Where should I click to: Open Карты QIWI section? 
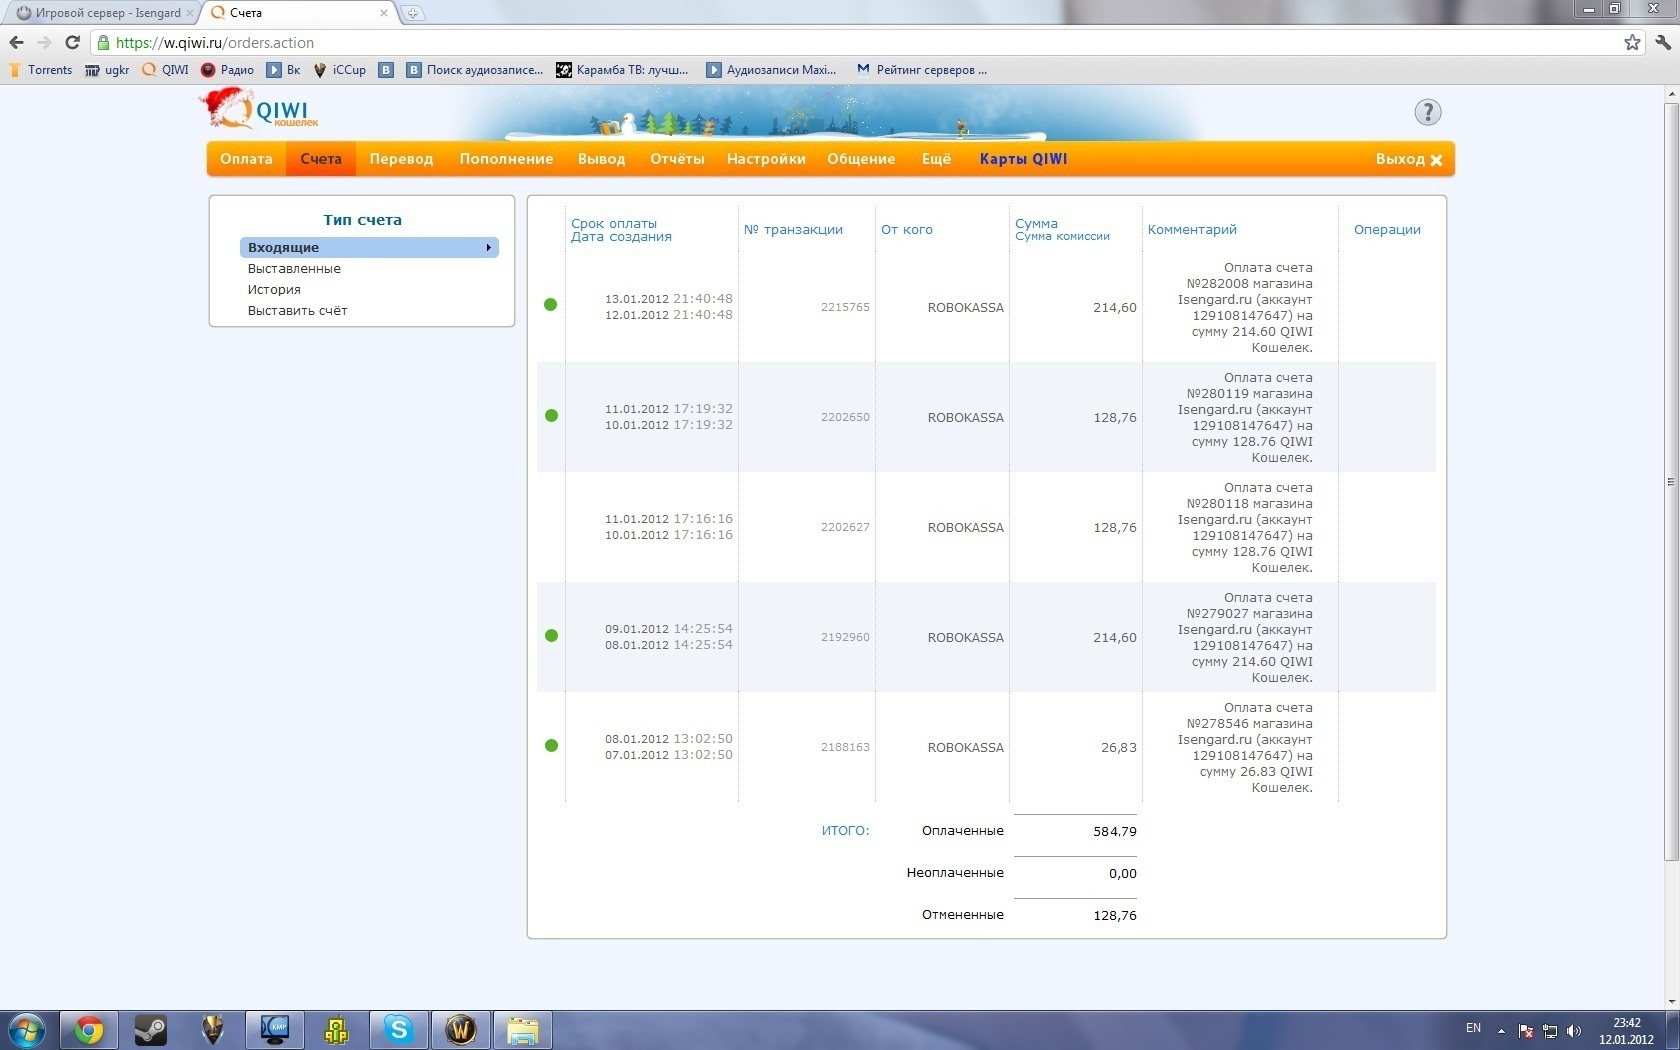[x=1023, y=159]
